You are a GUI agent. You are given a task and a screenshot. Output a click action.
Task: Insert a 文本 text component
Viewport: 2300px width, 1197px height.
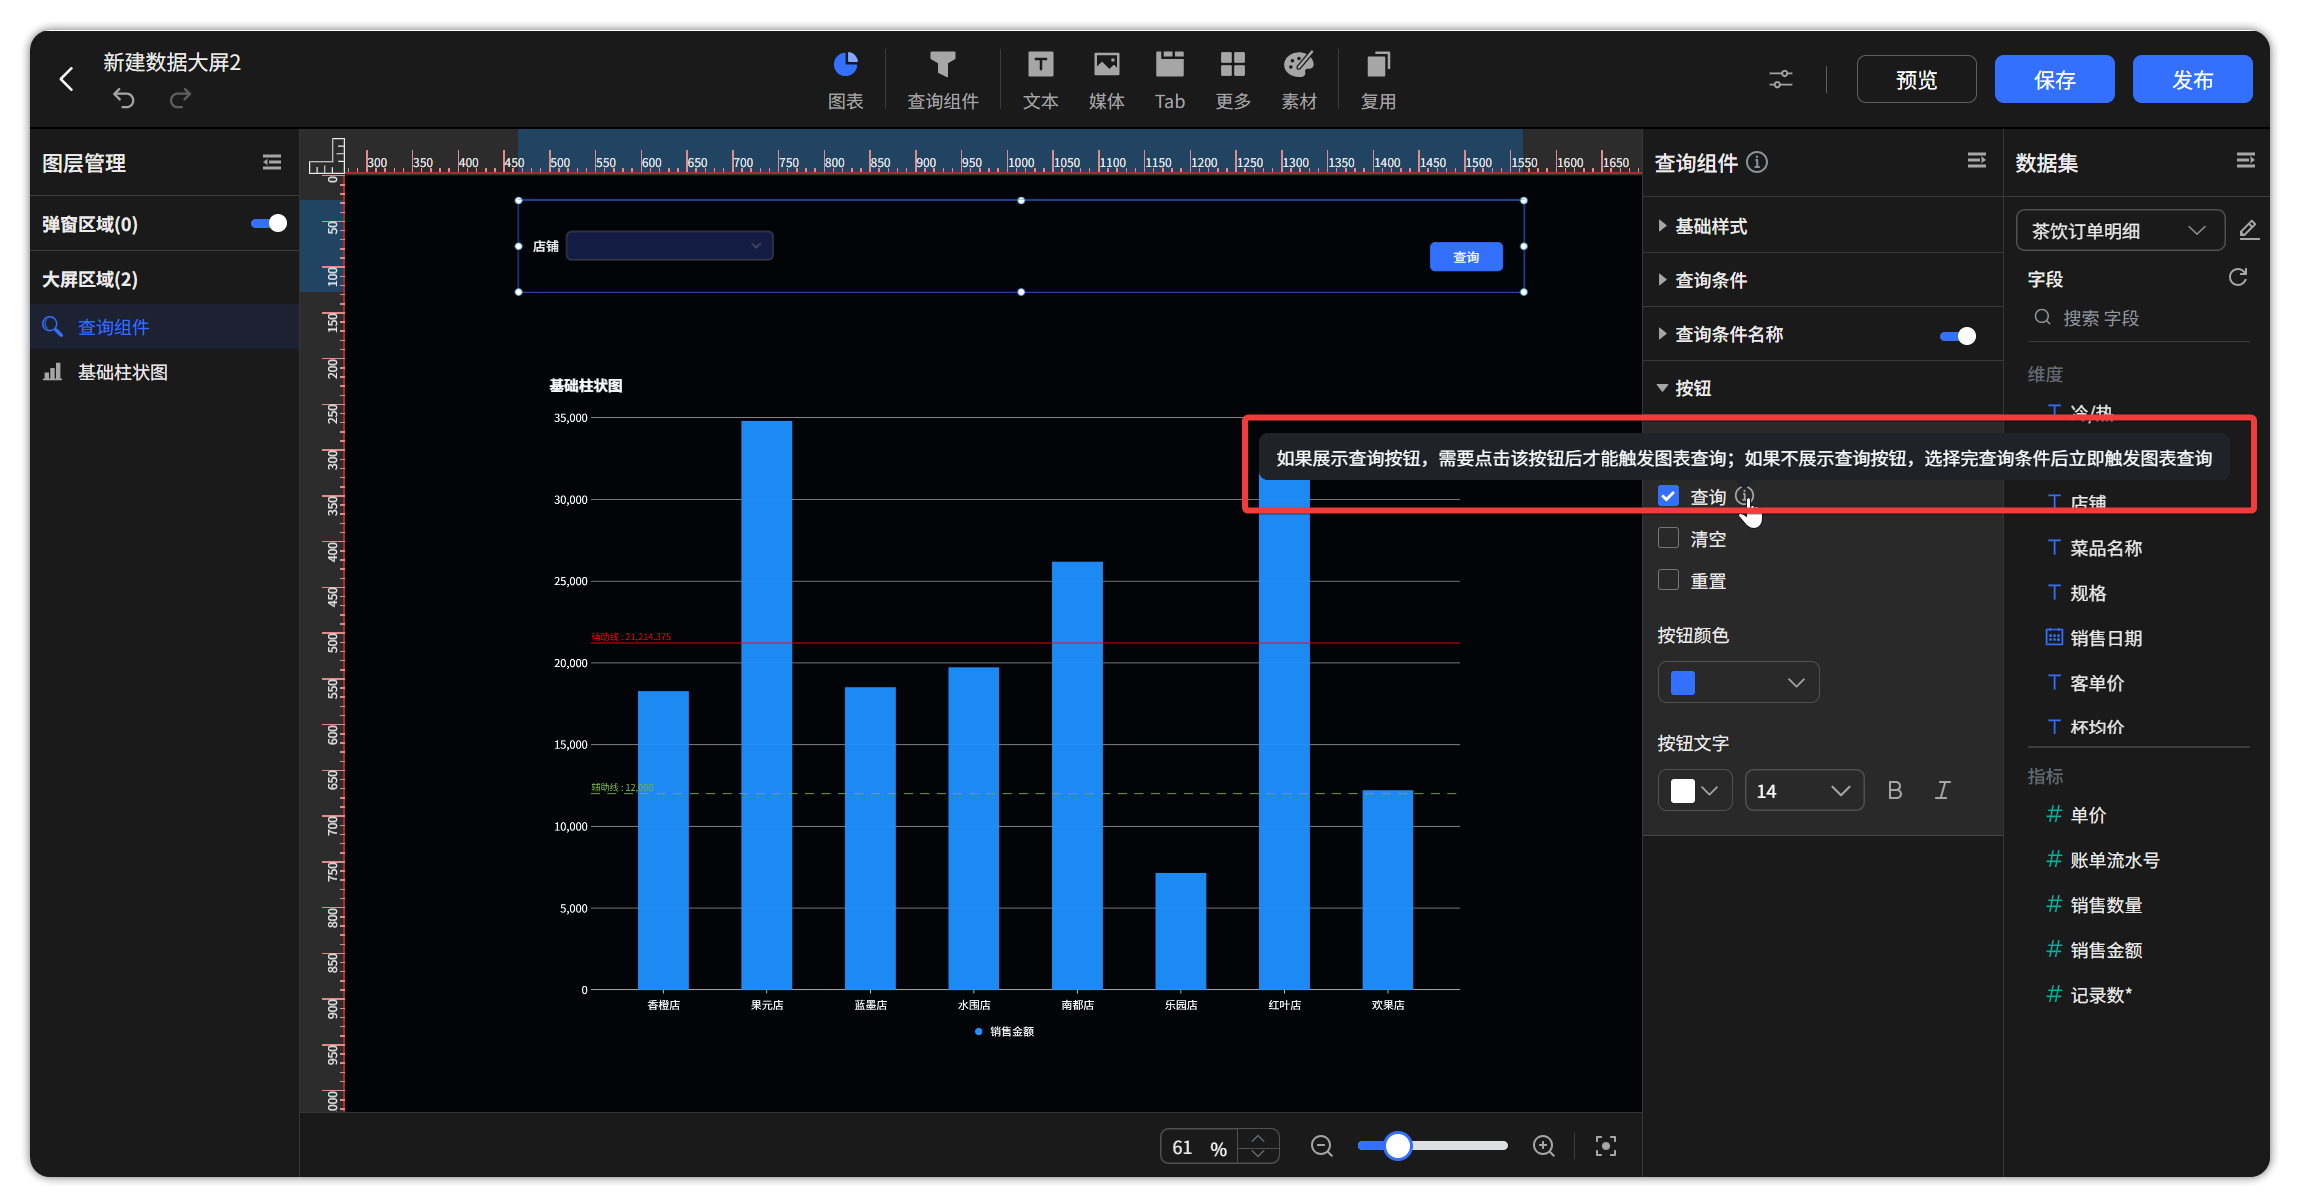[x=1040, y=80]
